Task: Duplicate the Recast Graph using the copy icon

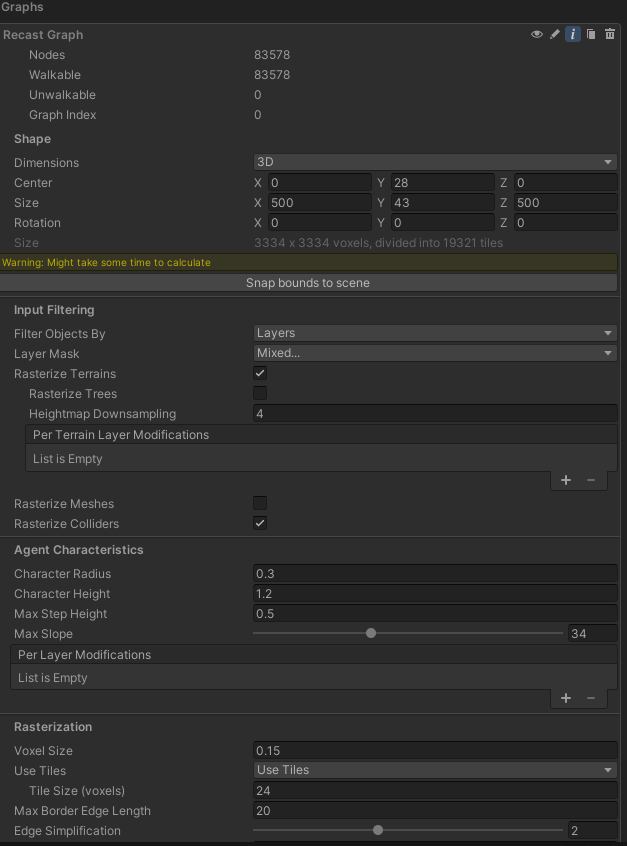Action: (591, 35)
